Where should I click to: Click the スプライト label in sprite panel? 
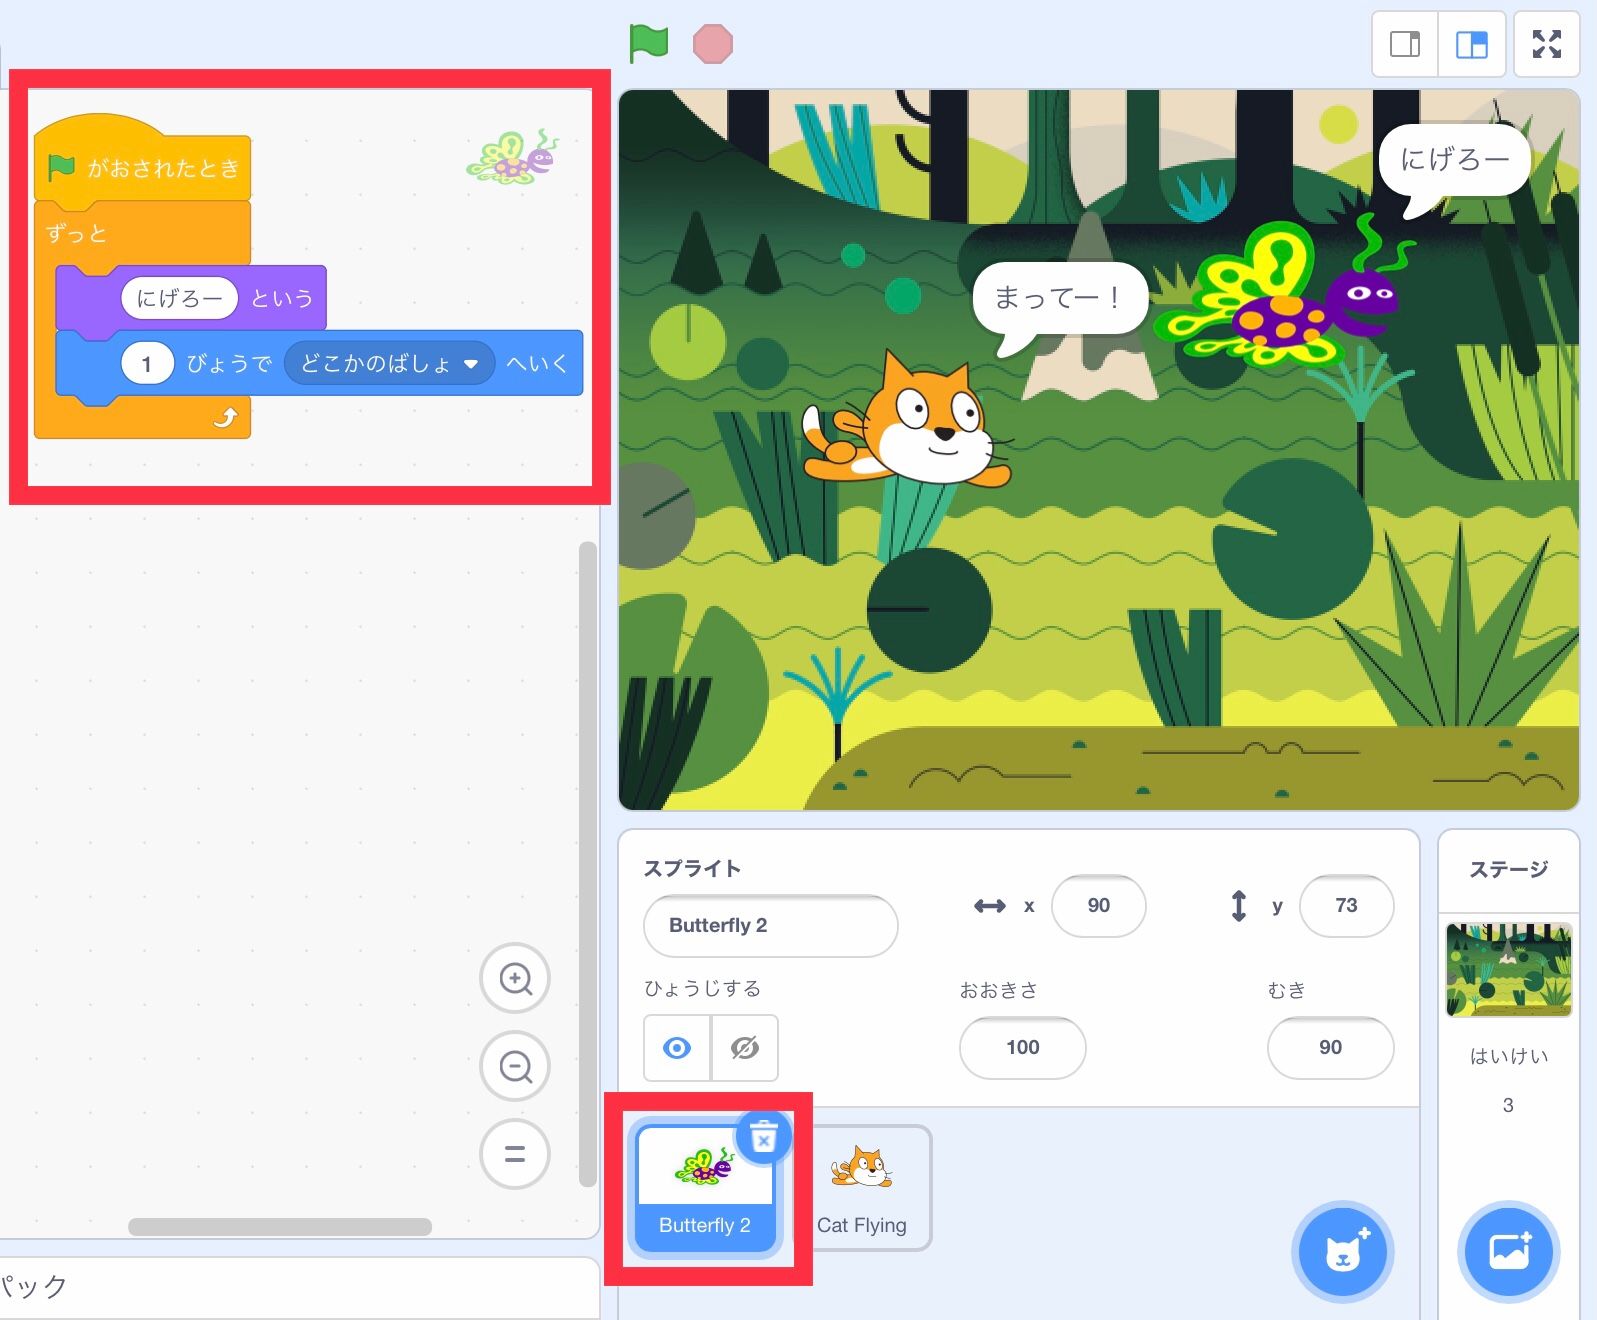click(x=692, y=868)
